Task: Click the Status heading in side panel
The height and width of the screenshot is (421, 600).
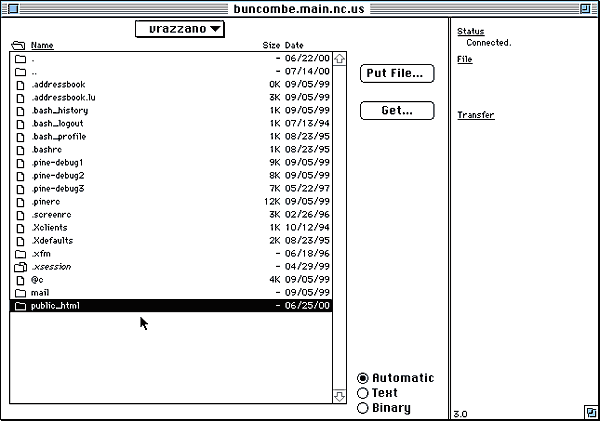Action: [x=471, y=31]
